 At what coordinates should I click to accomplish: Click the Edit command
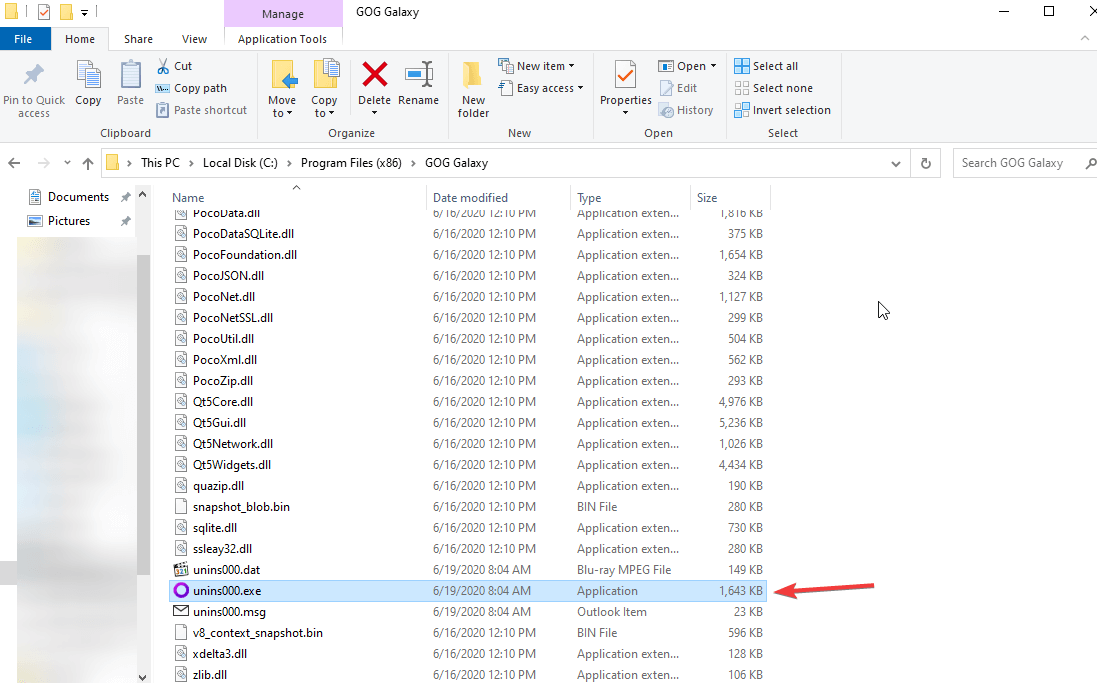click(x=678, y=88)
